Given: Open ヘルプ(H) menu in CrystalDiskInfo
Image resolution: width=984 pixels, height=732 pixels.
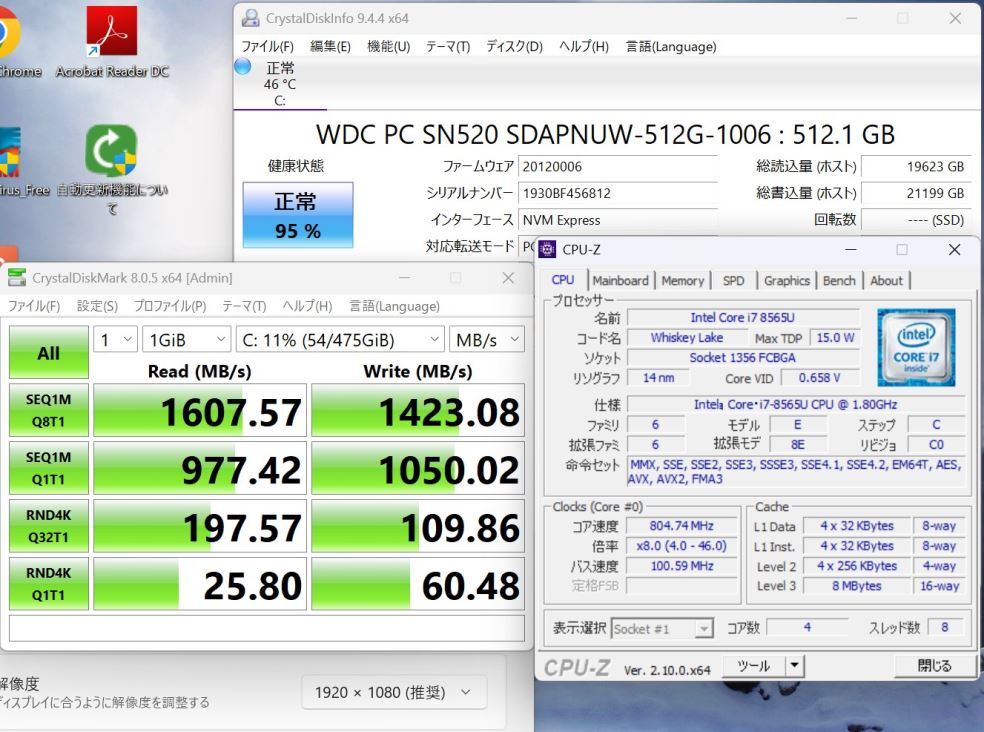Looking at the screenshot, I should tap(584, 46).
